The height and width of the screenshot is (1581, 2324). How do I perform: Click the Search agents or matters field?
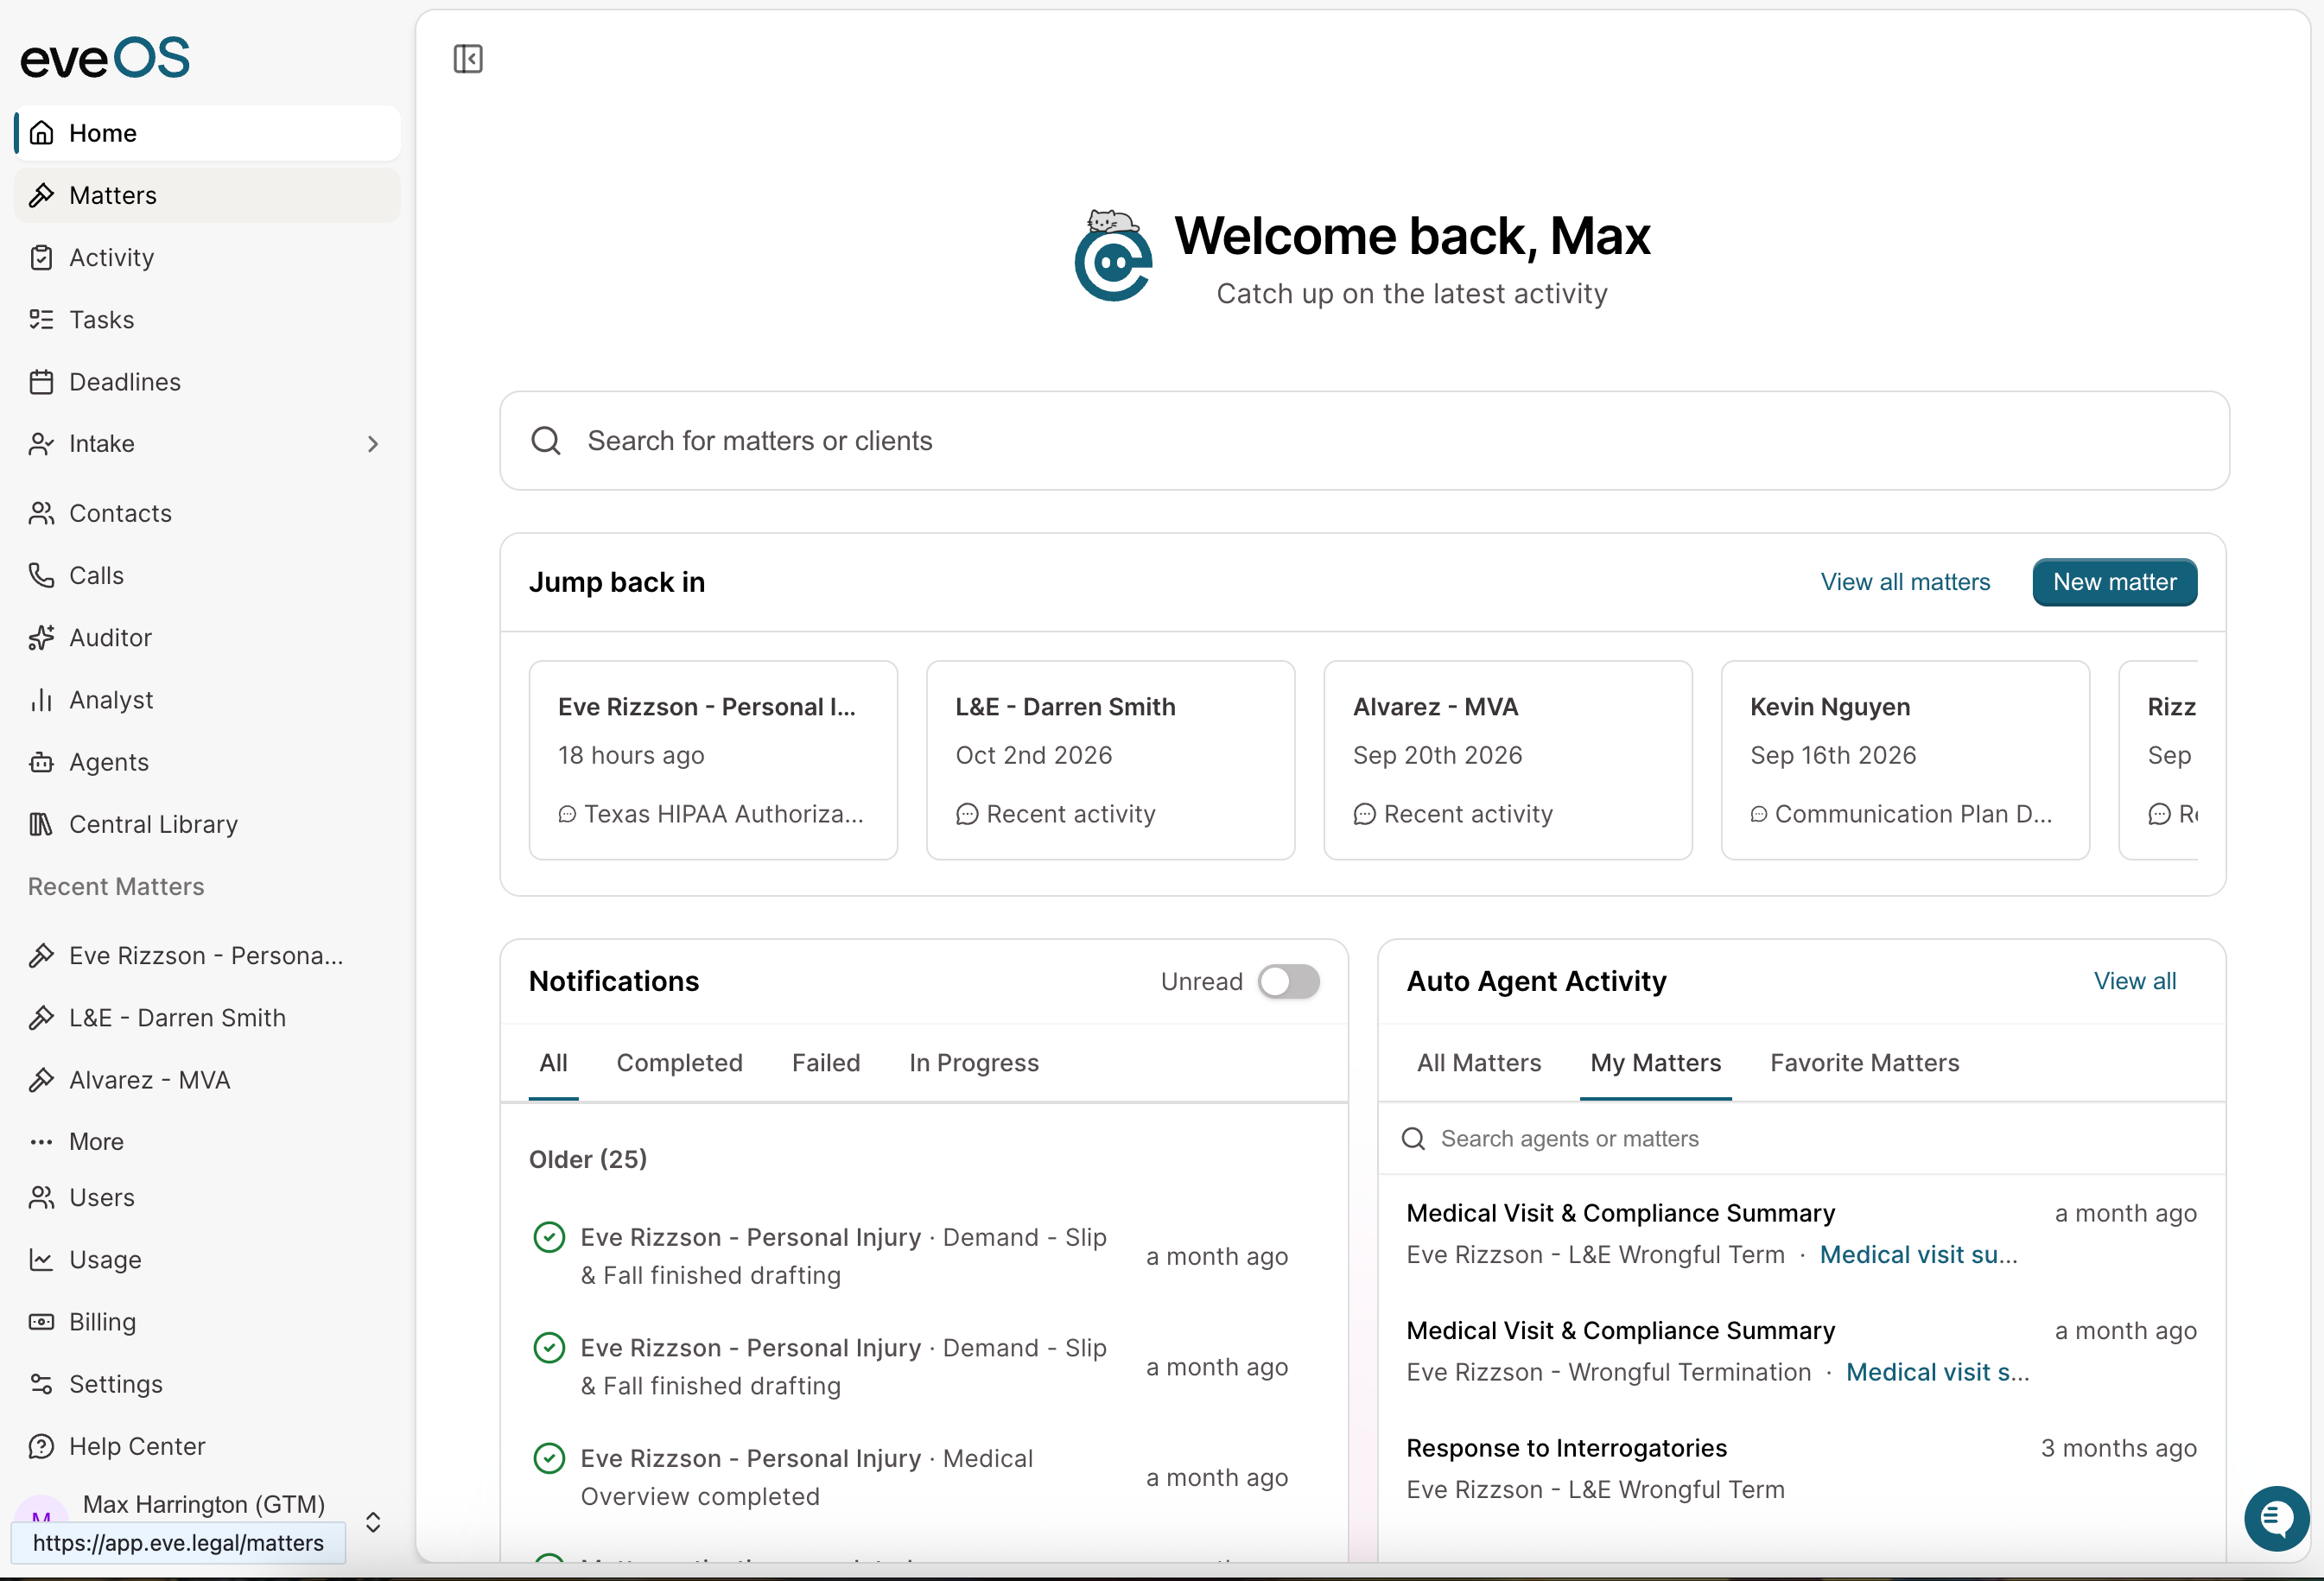coord(1801,1138)
